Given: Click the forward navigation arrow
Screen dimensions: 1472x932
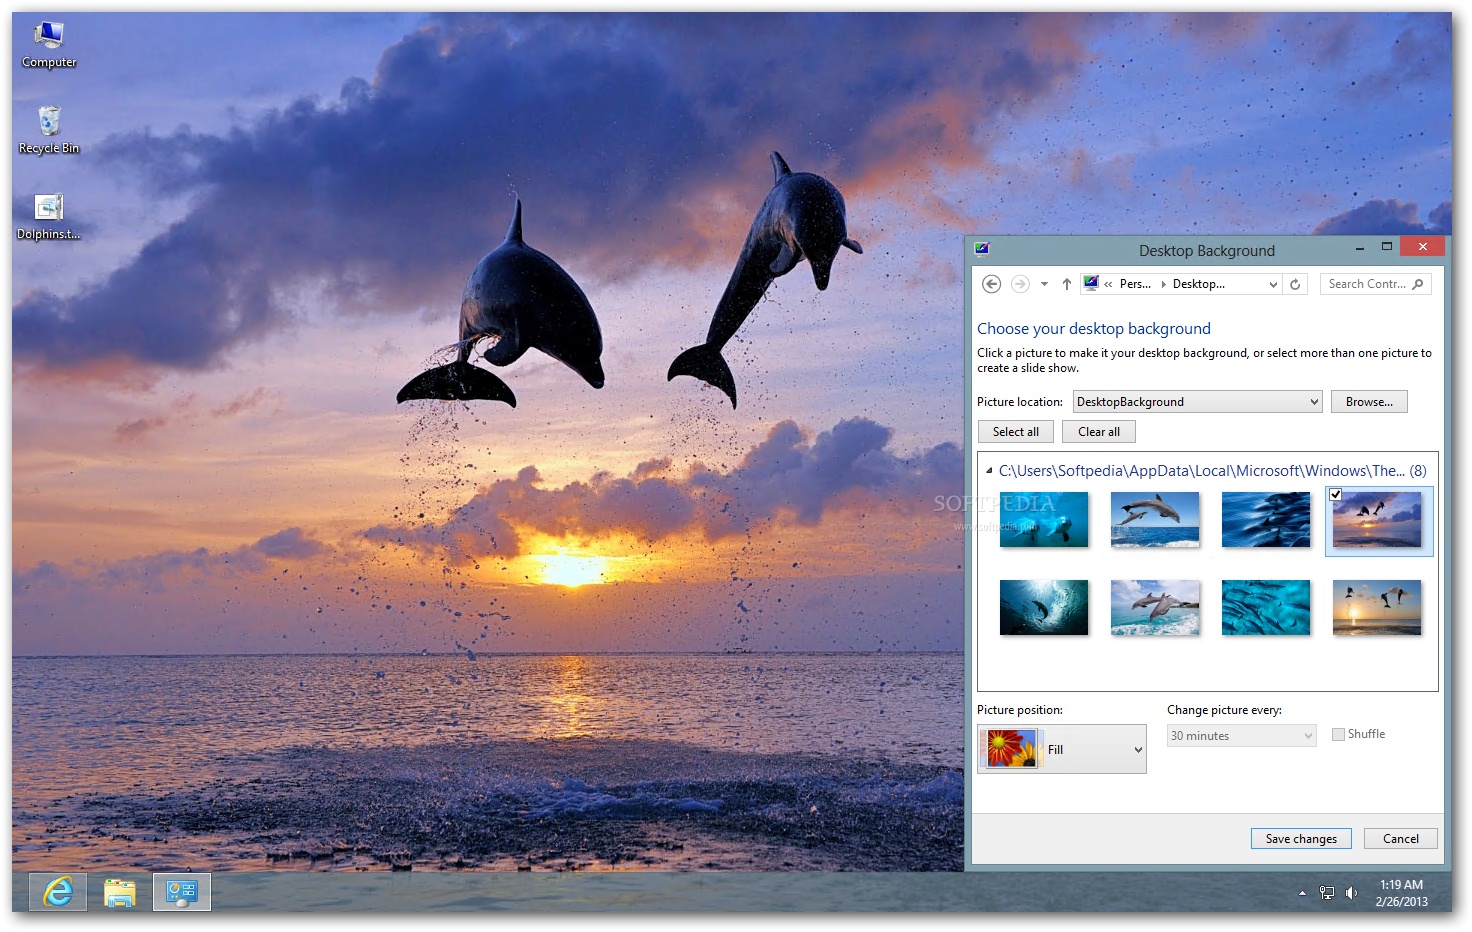Looking at the screenshot, I should point(1020,284).
